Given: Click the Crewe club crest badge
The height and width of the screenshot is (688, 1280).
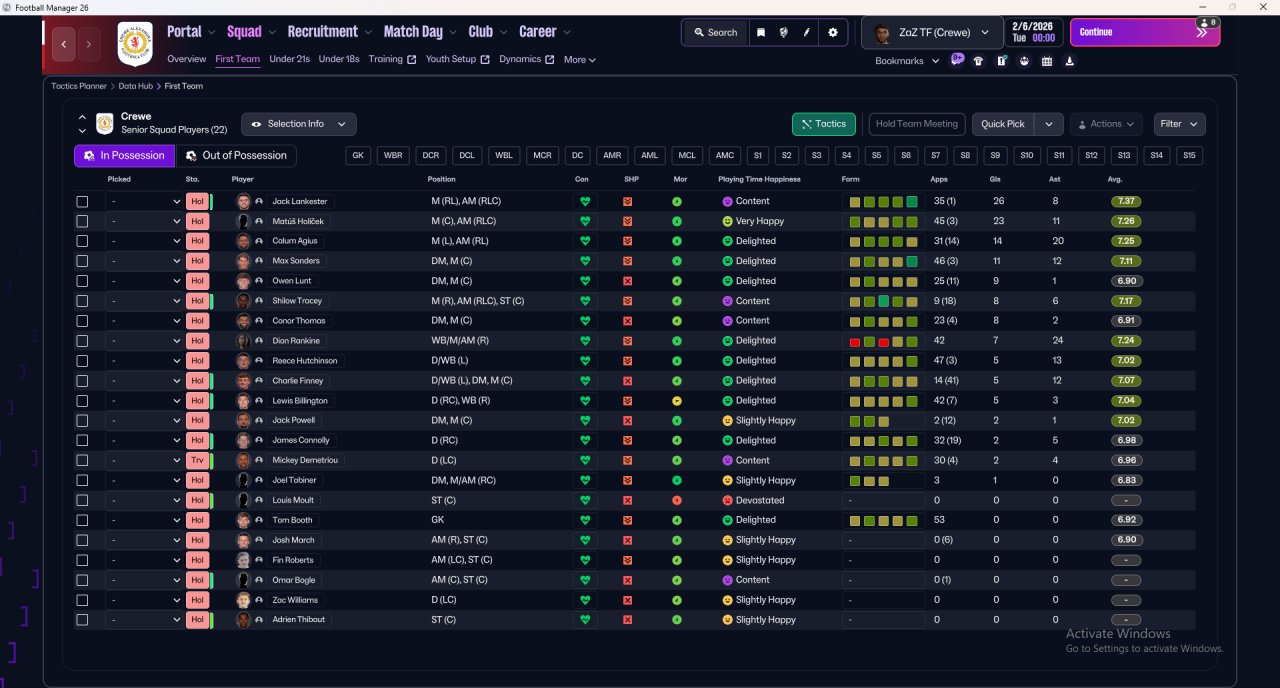Looking at the screenshot, I should (x=135, y=43).
